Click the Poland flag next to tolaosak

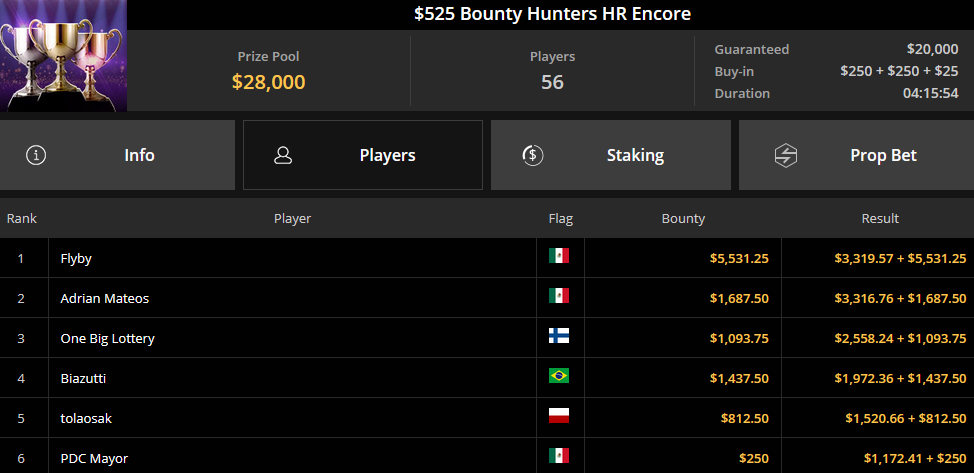point(559,416)
